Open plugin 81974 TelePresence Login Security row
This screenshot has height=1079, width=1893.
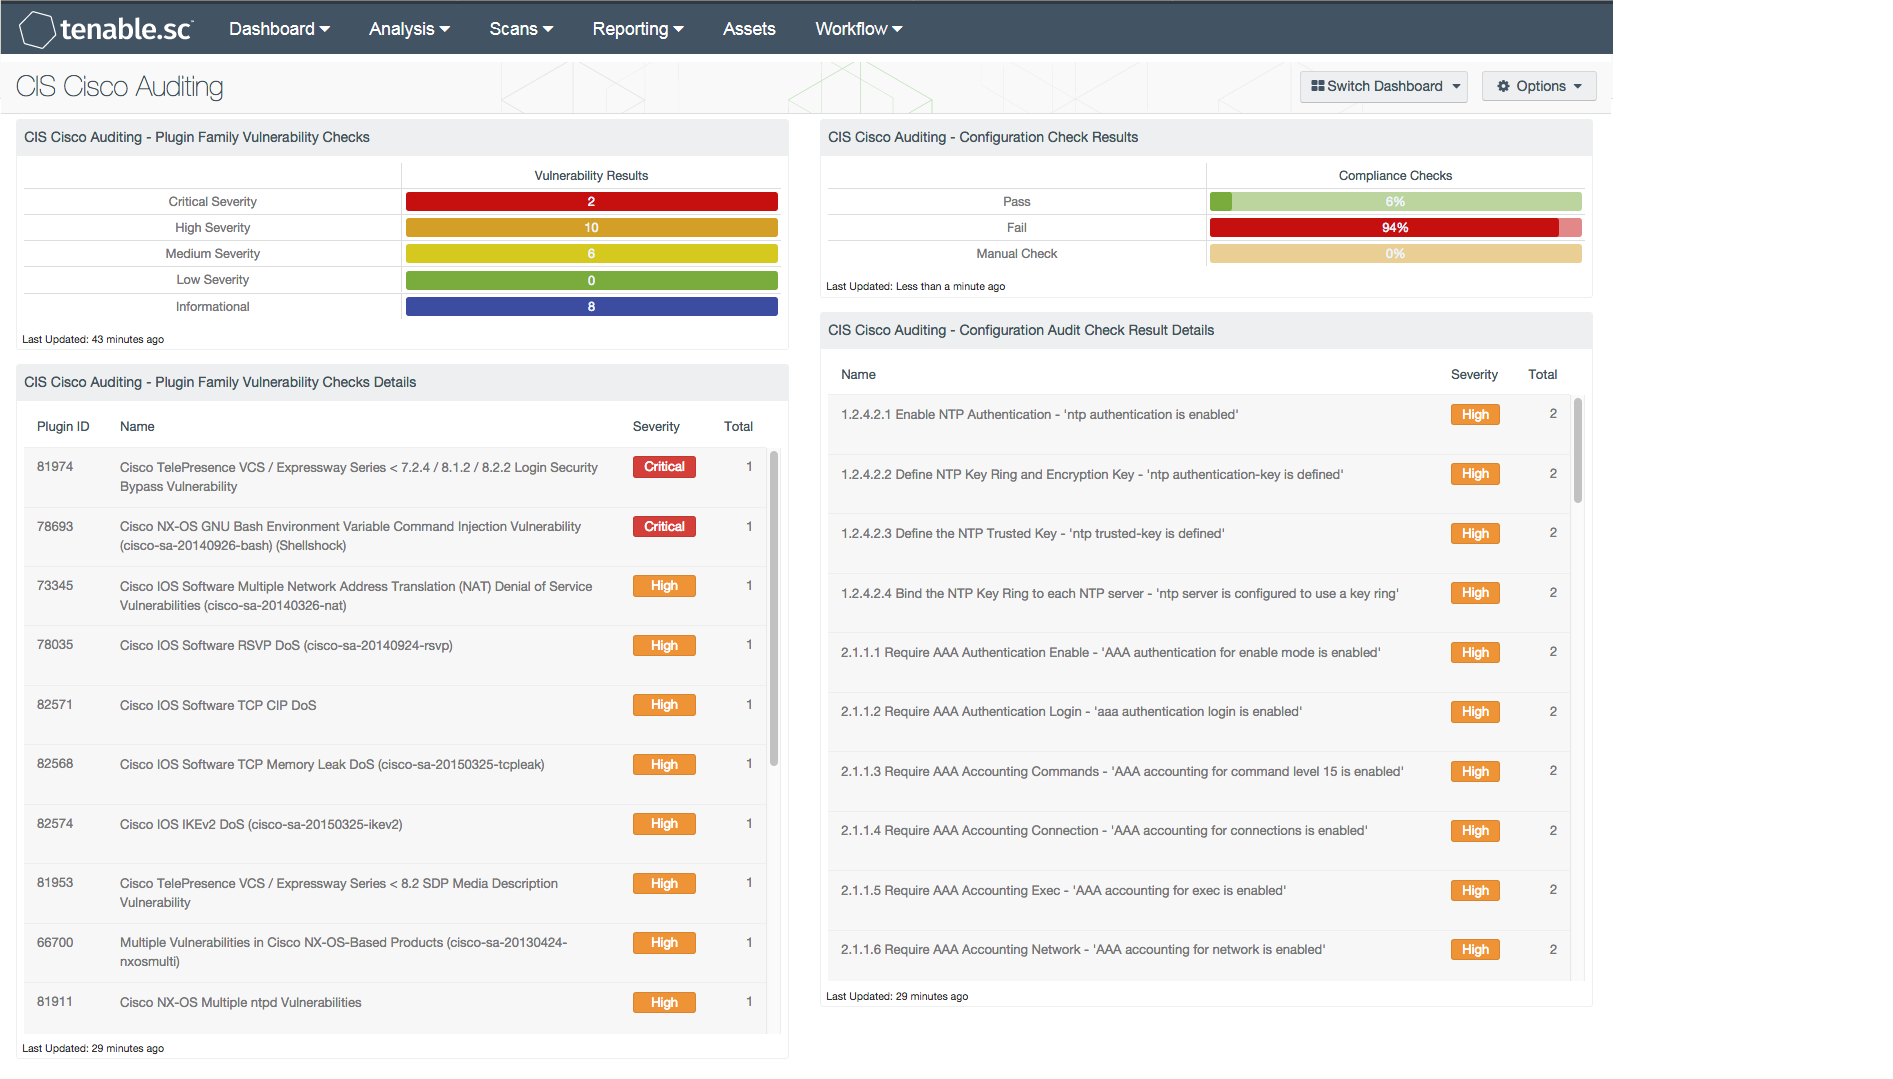click(395, 477)
